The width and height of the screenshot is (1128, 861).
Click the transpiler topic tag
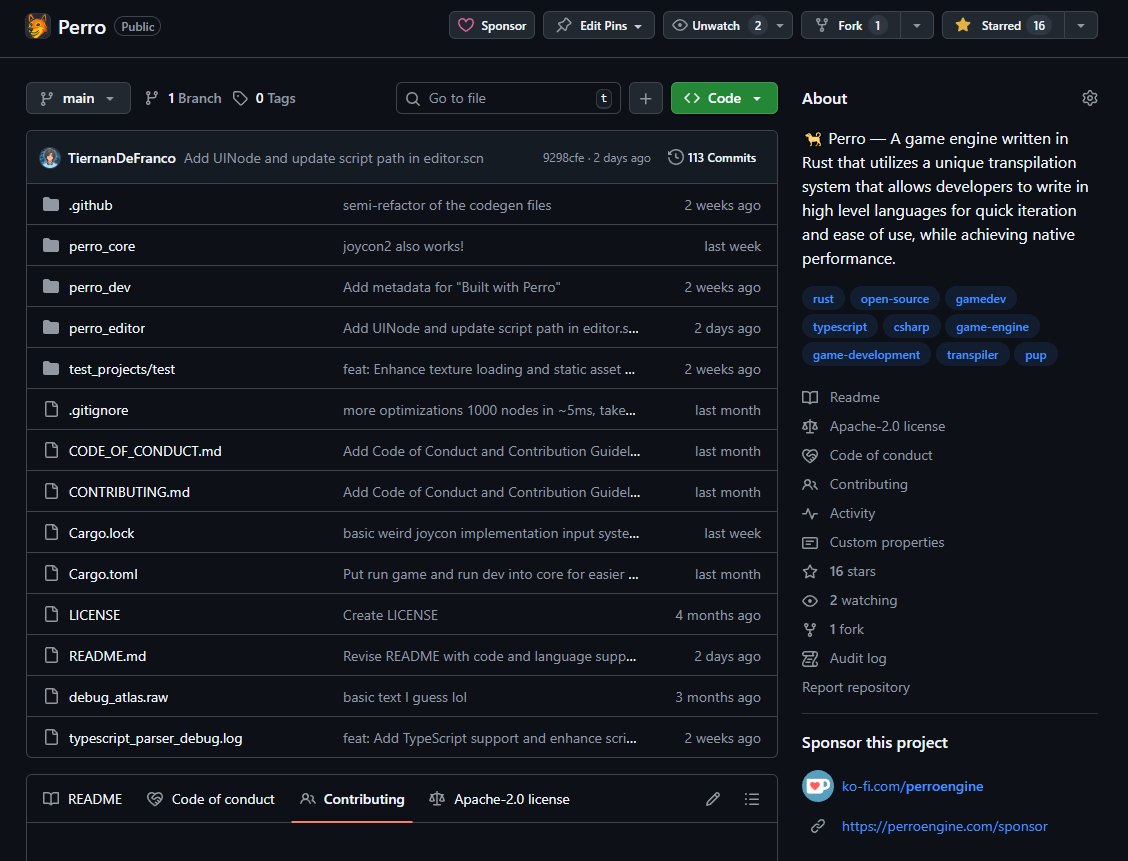(x=972, y=355)
